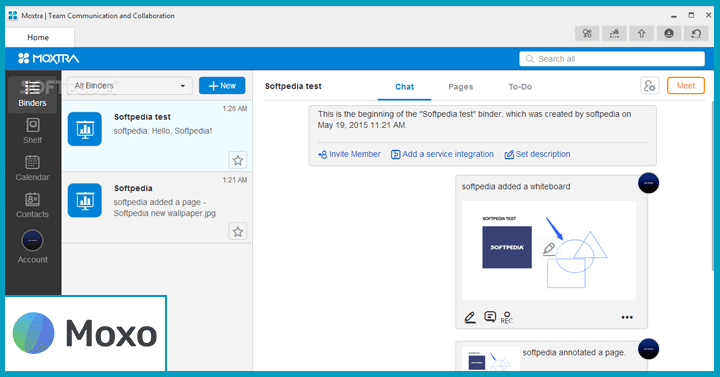Viewport: 720px width, 377px height.
Task: Open binder settings icon next to Meet
Action: [x=649, y=85]
